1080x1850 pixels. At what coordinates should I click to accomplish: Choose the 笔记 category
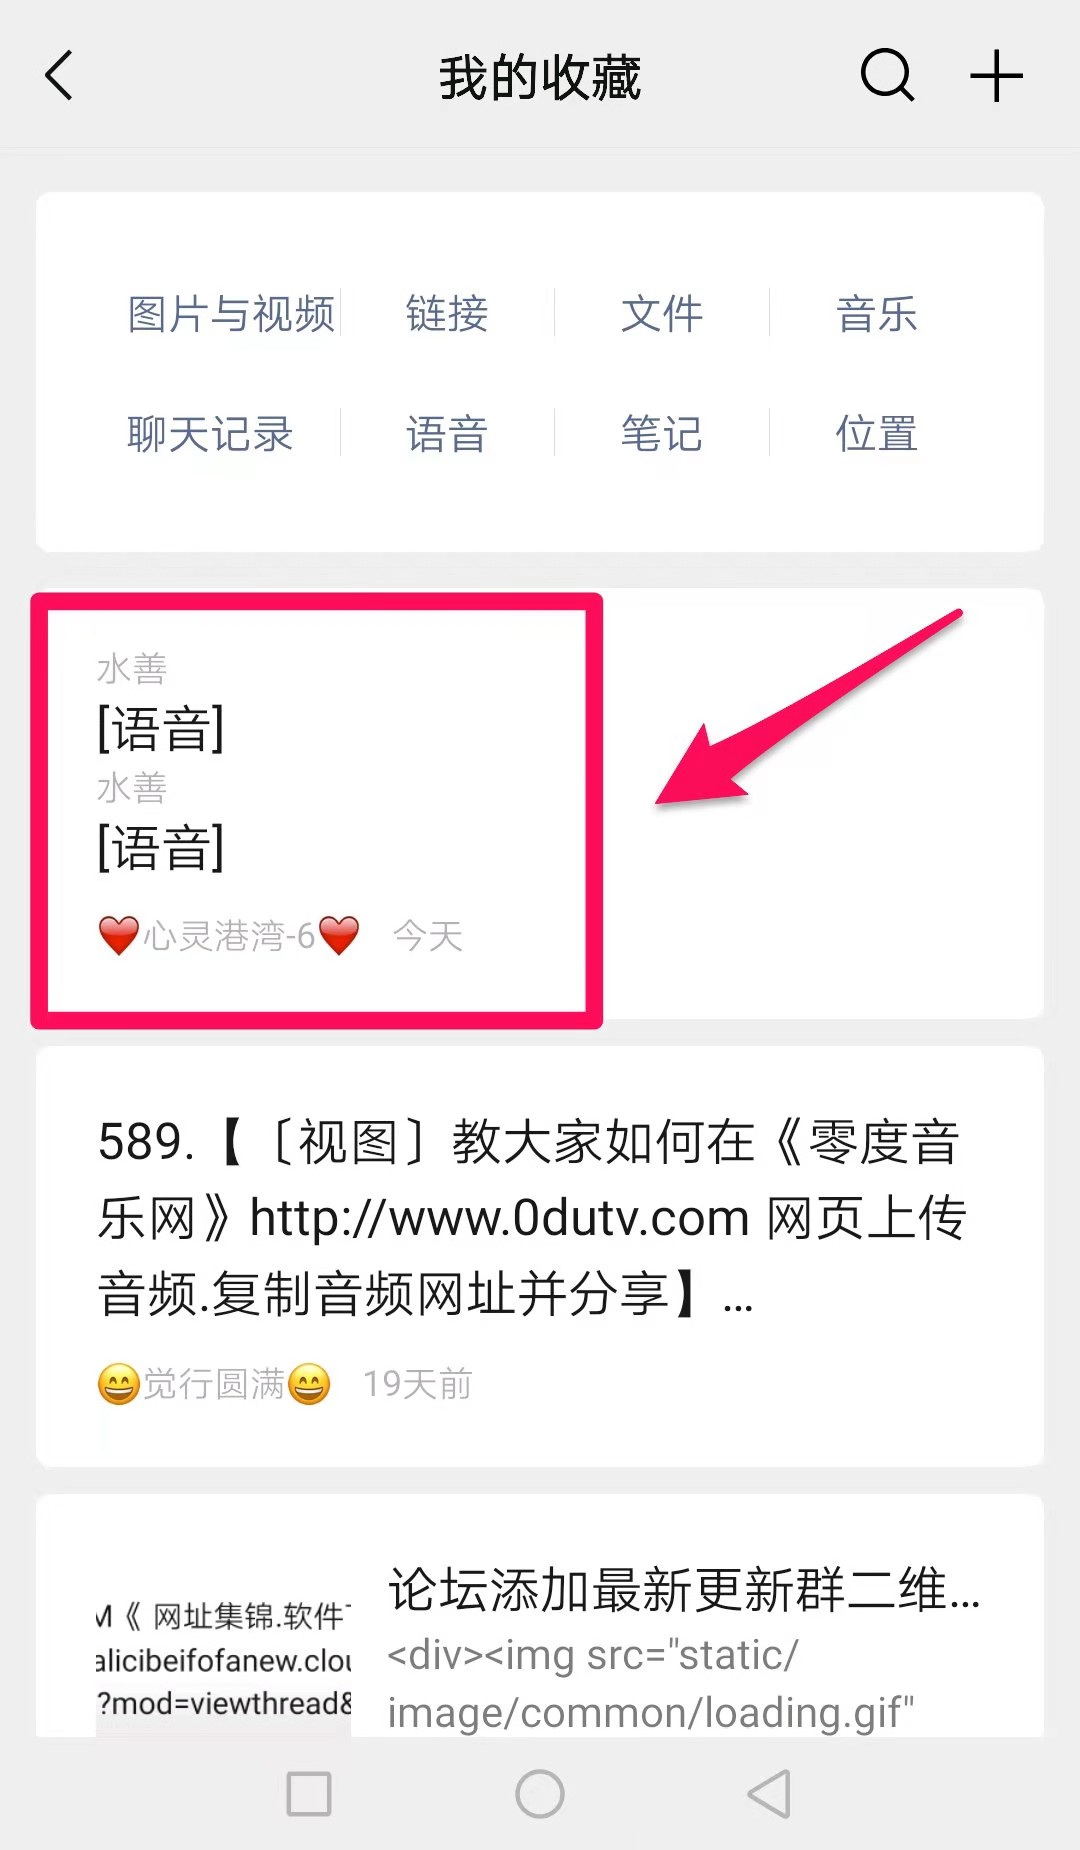662,434
